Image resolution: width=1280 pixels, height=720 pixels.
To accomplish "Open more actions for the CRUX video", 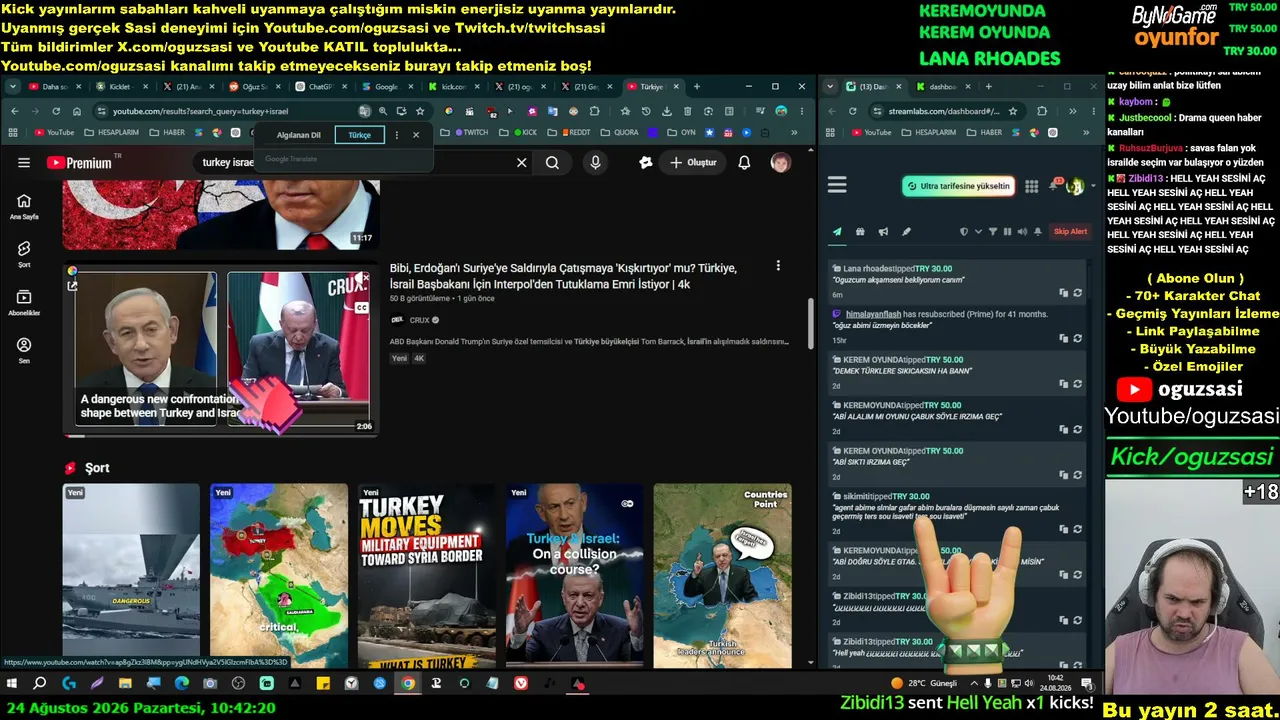I will [x=778, y=266].
